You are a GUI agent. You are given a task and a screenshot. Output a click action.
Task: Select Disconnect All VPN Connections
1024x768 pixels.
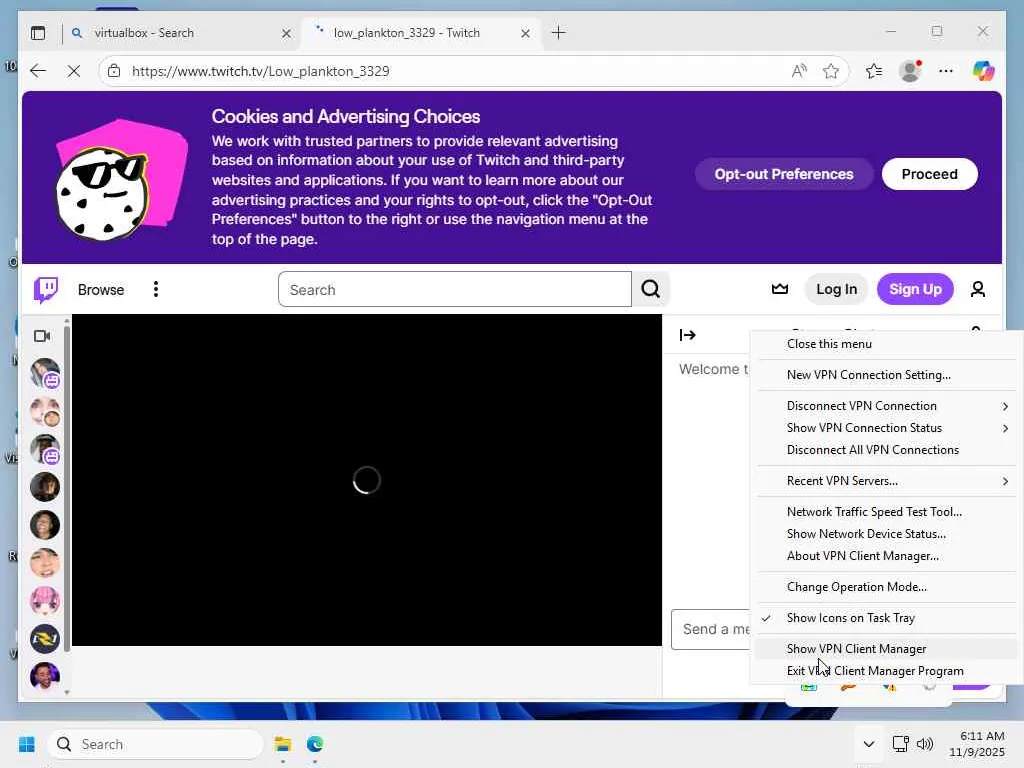[887, 450]
